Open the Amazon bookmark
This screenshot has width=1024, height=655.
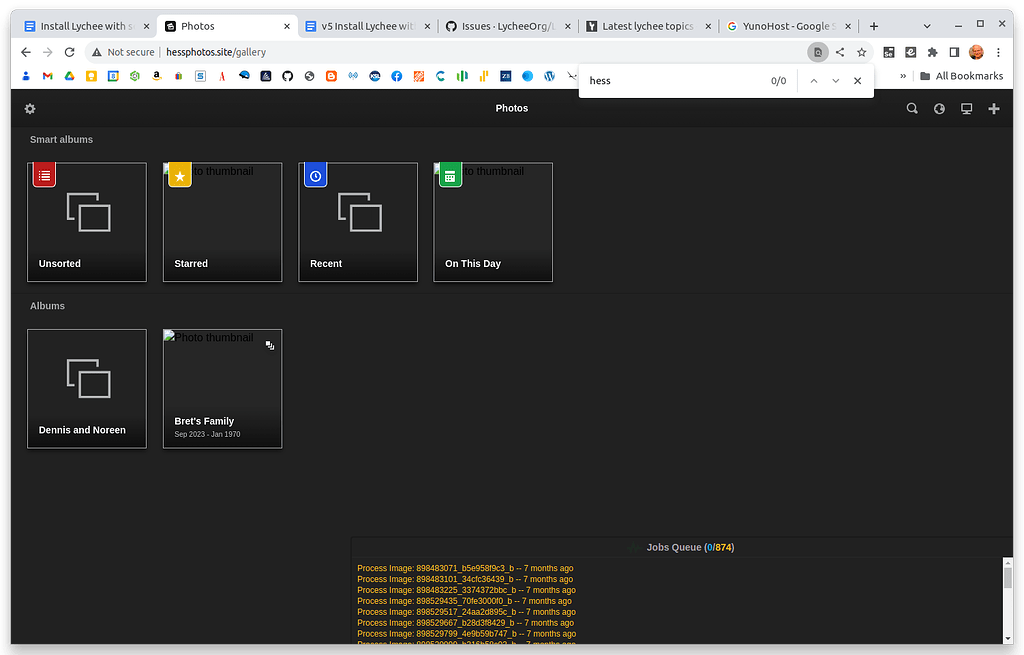point(157,76)
